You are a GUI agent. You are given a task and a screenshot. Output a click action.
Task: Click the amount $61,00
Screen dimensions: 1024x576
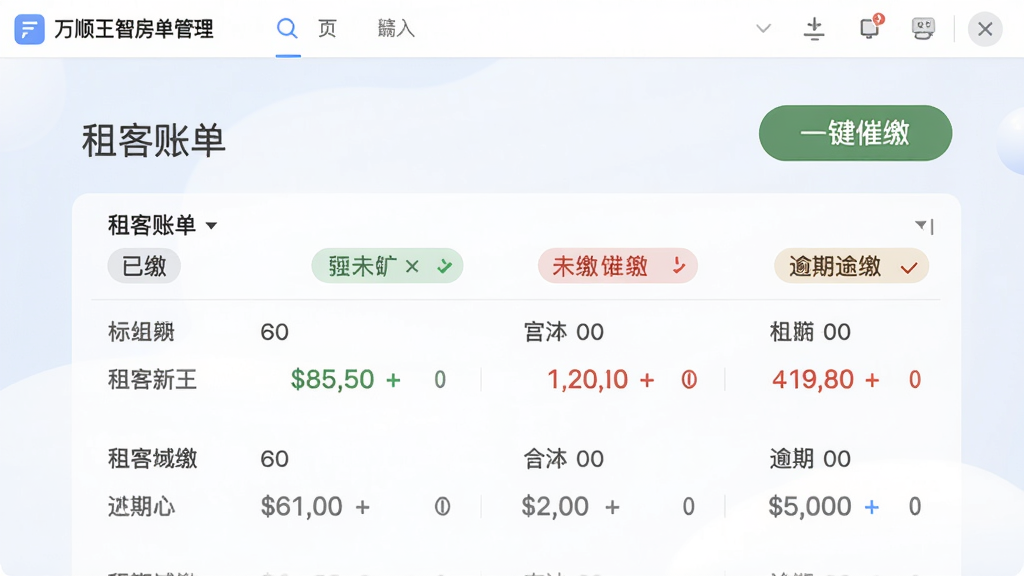[x=302, y=506]
